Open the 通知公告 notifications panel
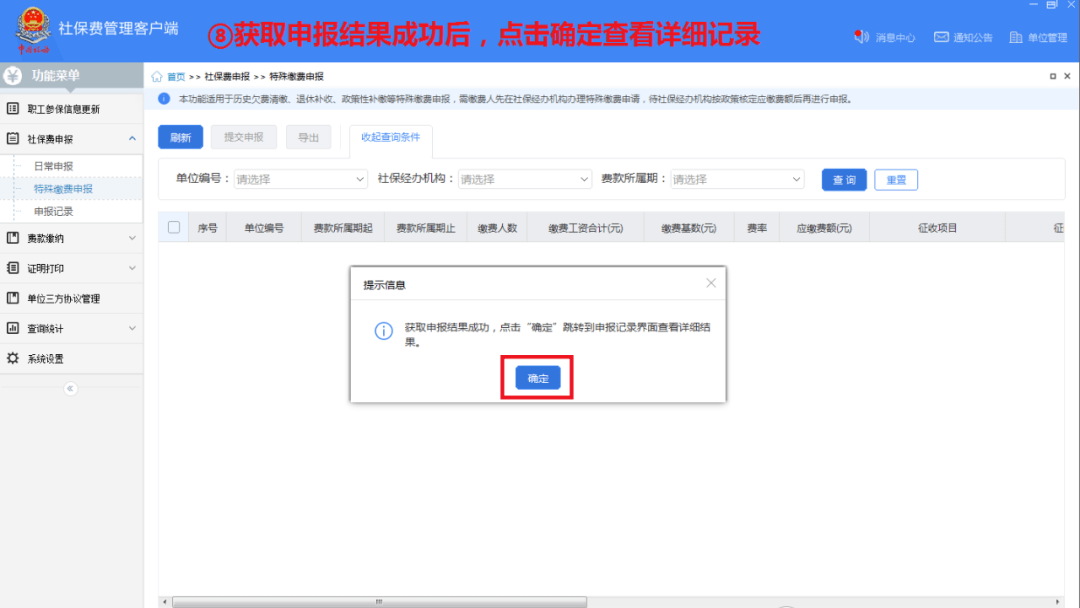 [964, 37]
